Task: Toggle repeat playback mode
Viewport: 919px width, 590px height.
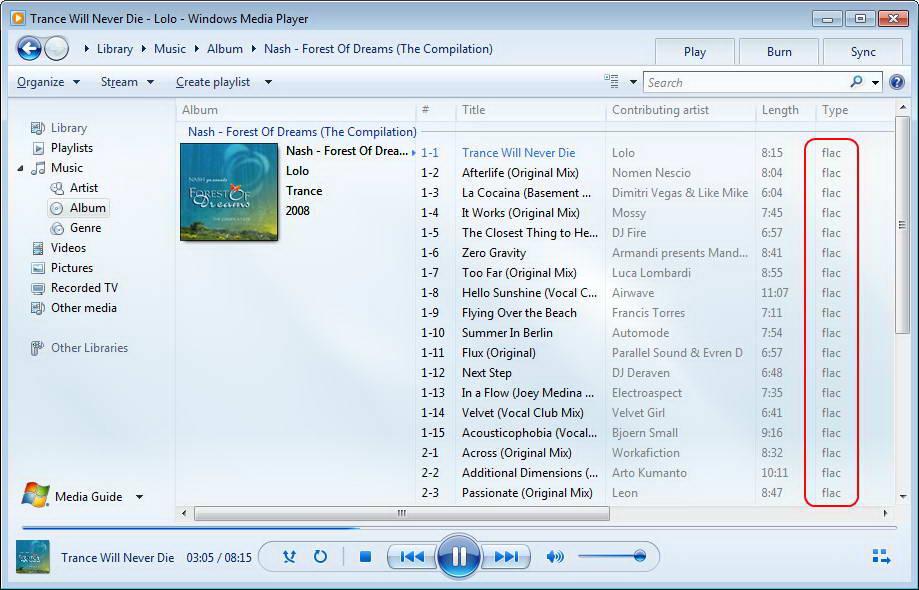Action: tap(320, 556)
